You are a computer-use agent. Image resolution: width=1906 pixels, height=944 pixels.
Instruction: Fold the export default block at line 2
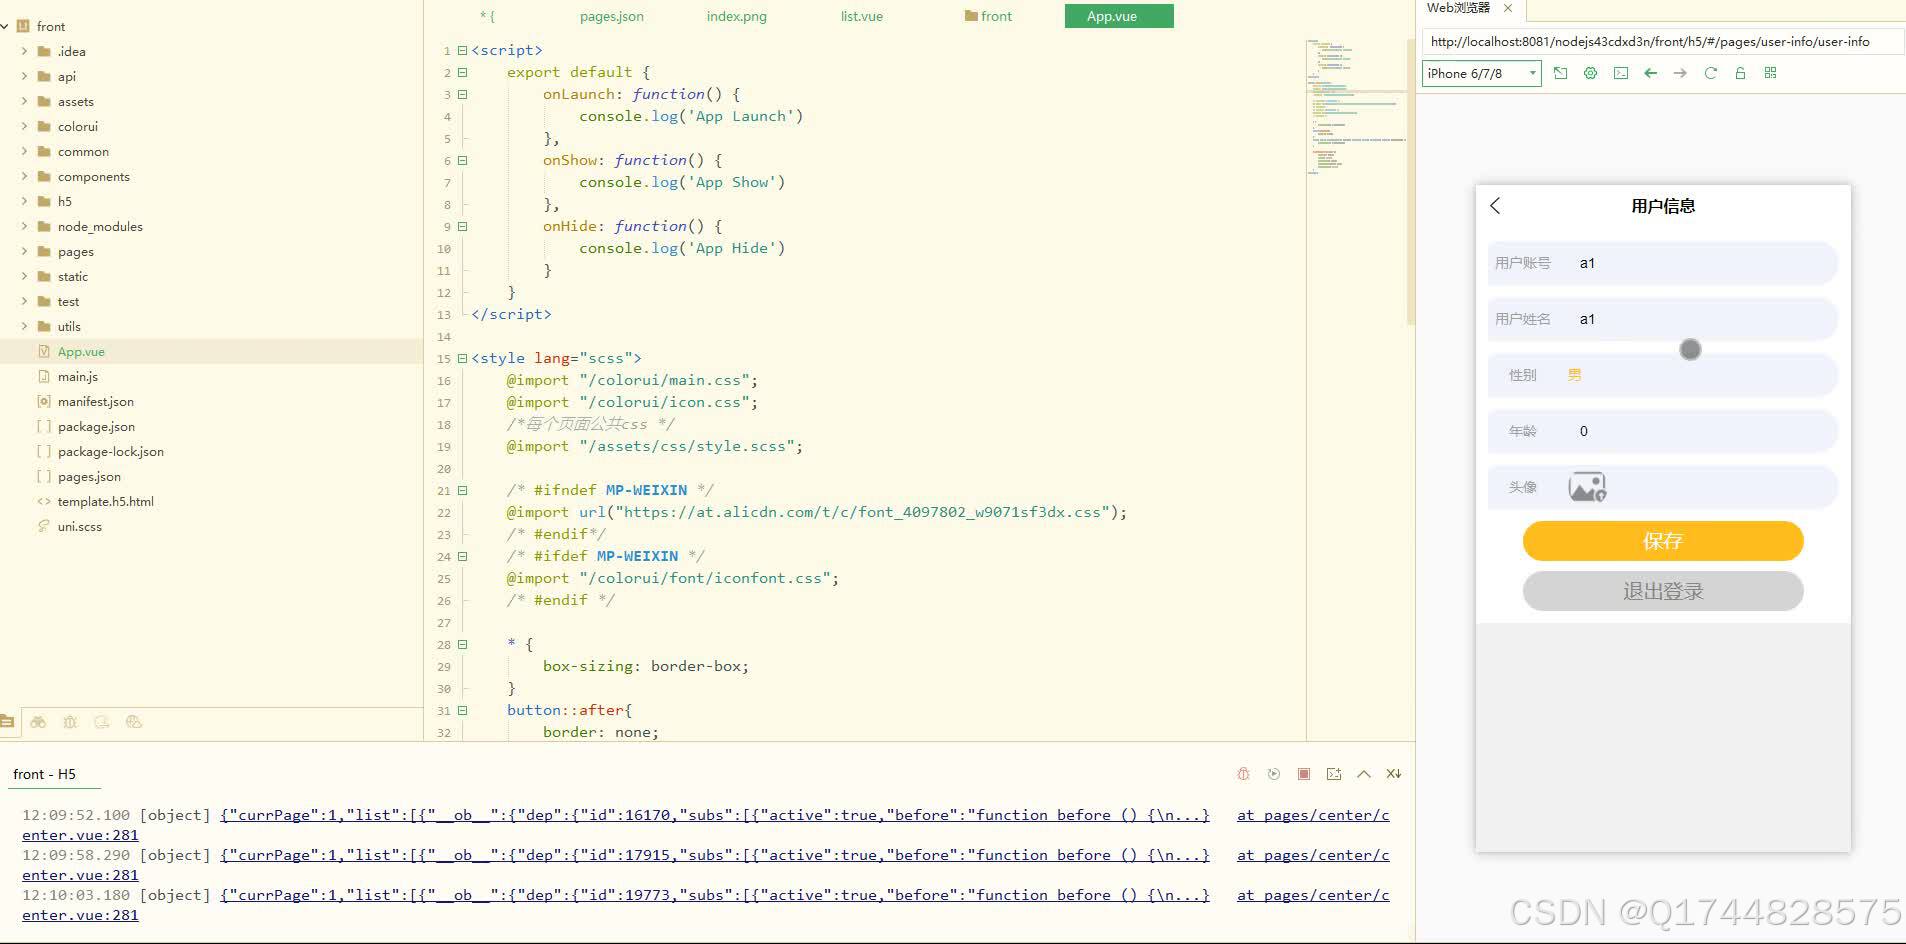pyautogui.click(x=462, y=72)
